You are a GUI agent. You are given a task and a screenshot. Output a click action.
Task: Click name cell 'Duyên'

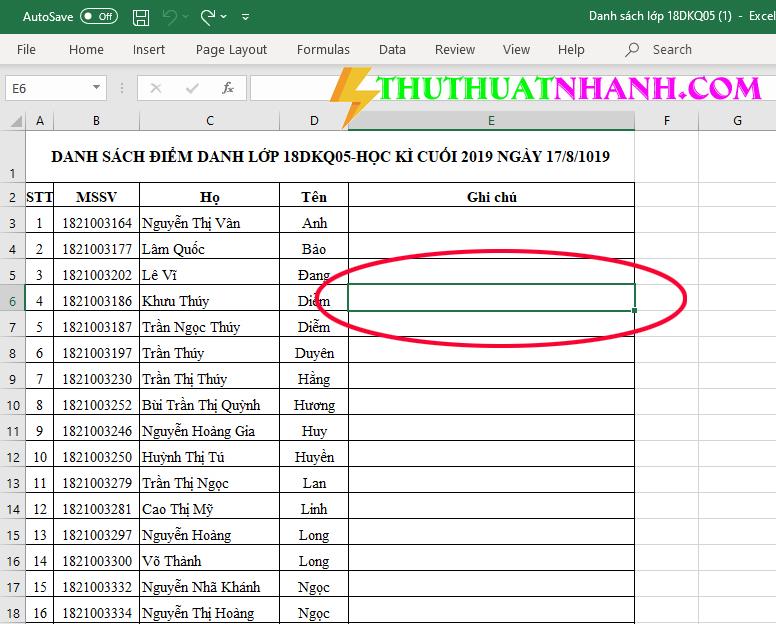click(314, 350)
